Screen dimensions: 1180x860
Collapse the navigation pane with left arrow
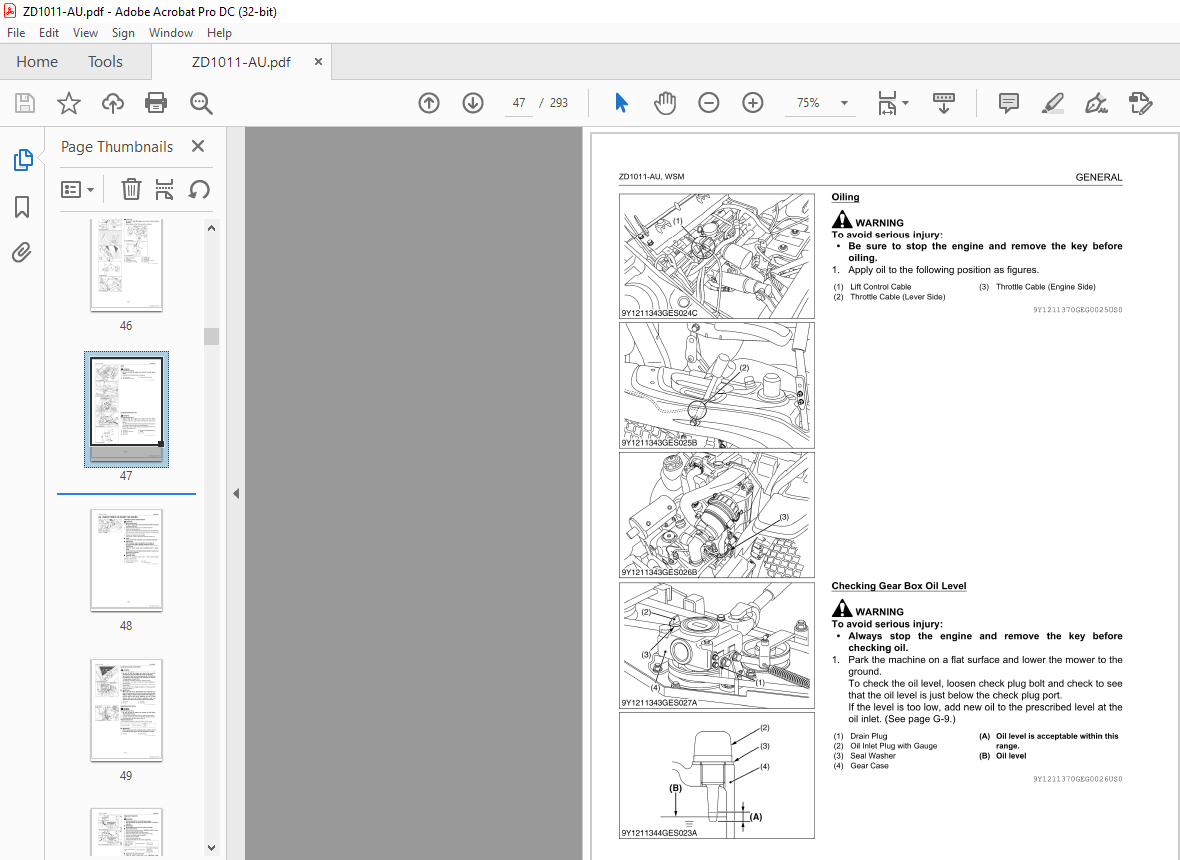(x=236, y=494)
